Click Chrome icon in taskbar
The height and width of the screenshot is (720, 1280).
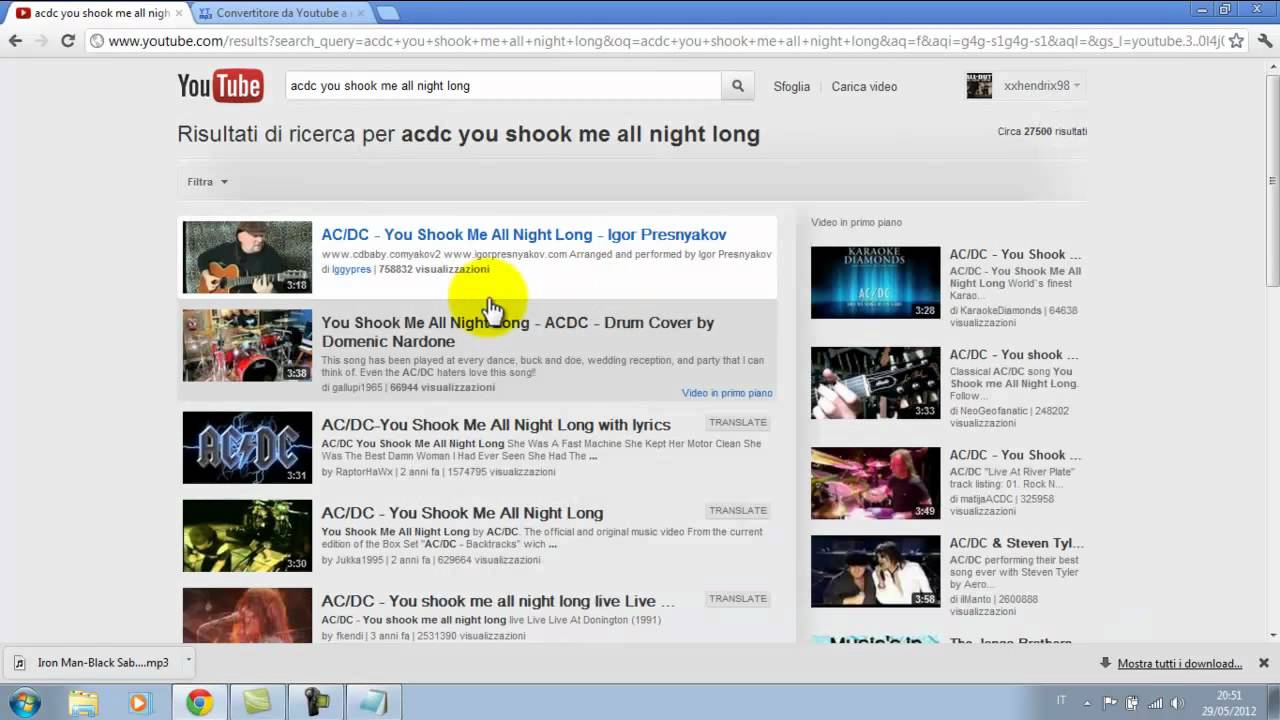[x=199, y=702]
